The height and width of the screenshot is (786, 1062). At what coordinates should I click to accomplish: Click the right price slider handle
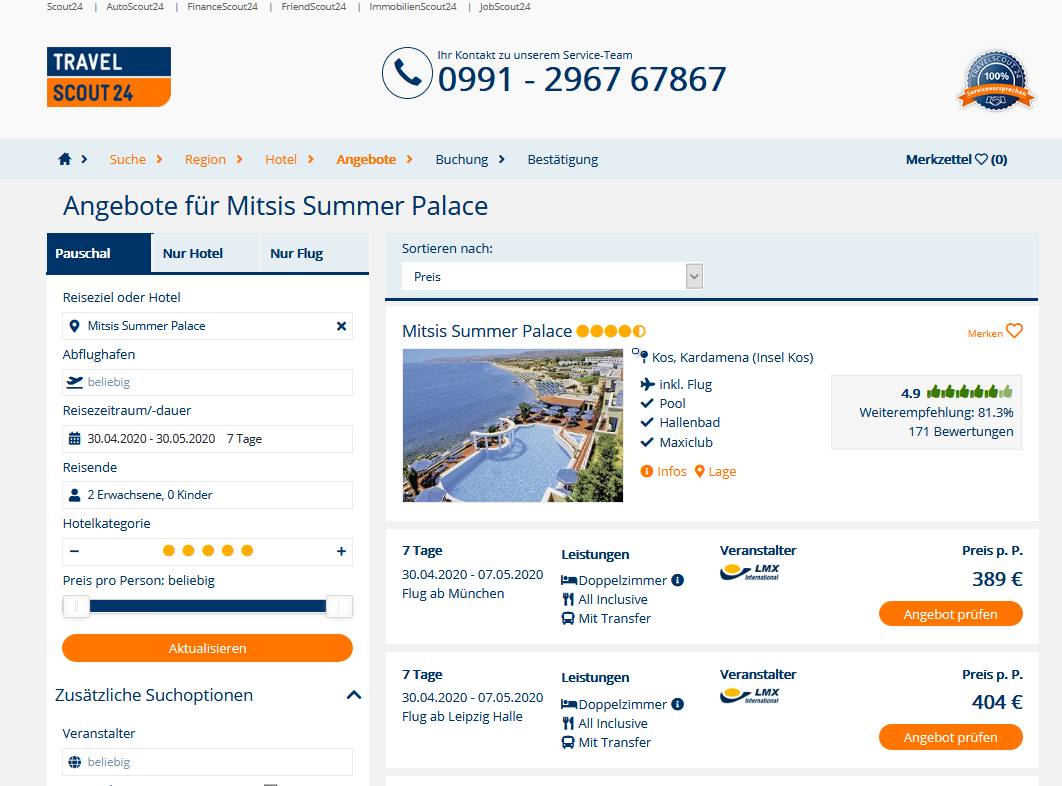point(339,606)
